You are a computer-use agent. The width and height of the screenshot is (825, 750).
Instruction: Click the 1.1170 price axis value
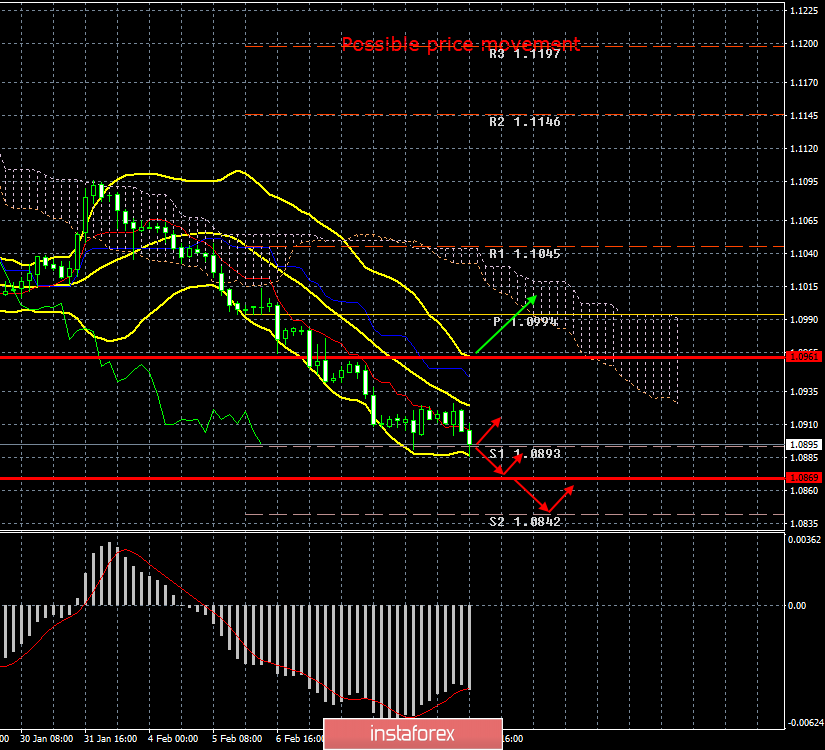[804, 83]
